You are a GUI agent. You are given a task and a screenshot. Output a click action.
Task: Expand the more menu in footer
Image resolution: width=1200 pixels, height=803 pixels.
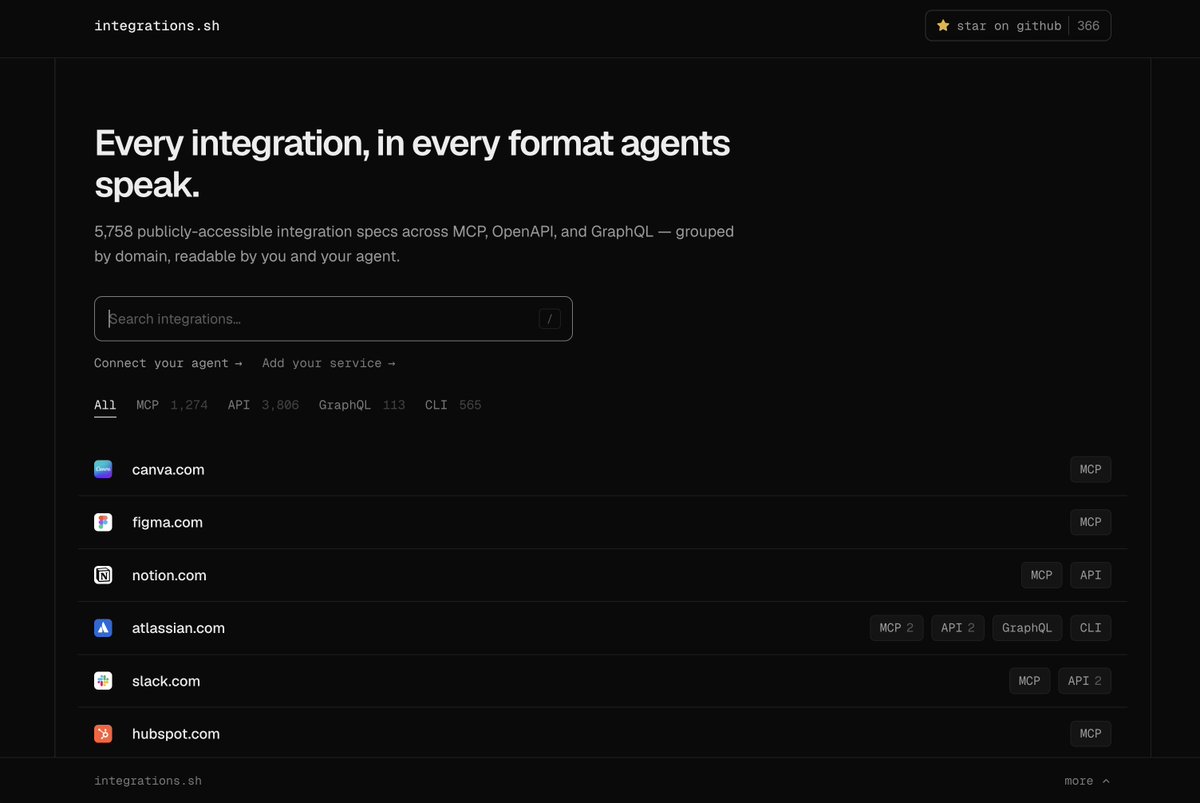[1087, 781]
